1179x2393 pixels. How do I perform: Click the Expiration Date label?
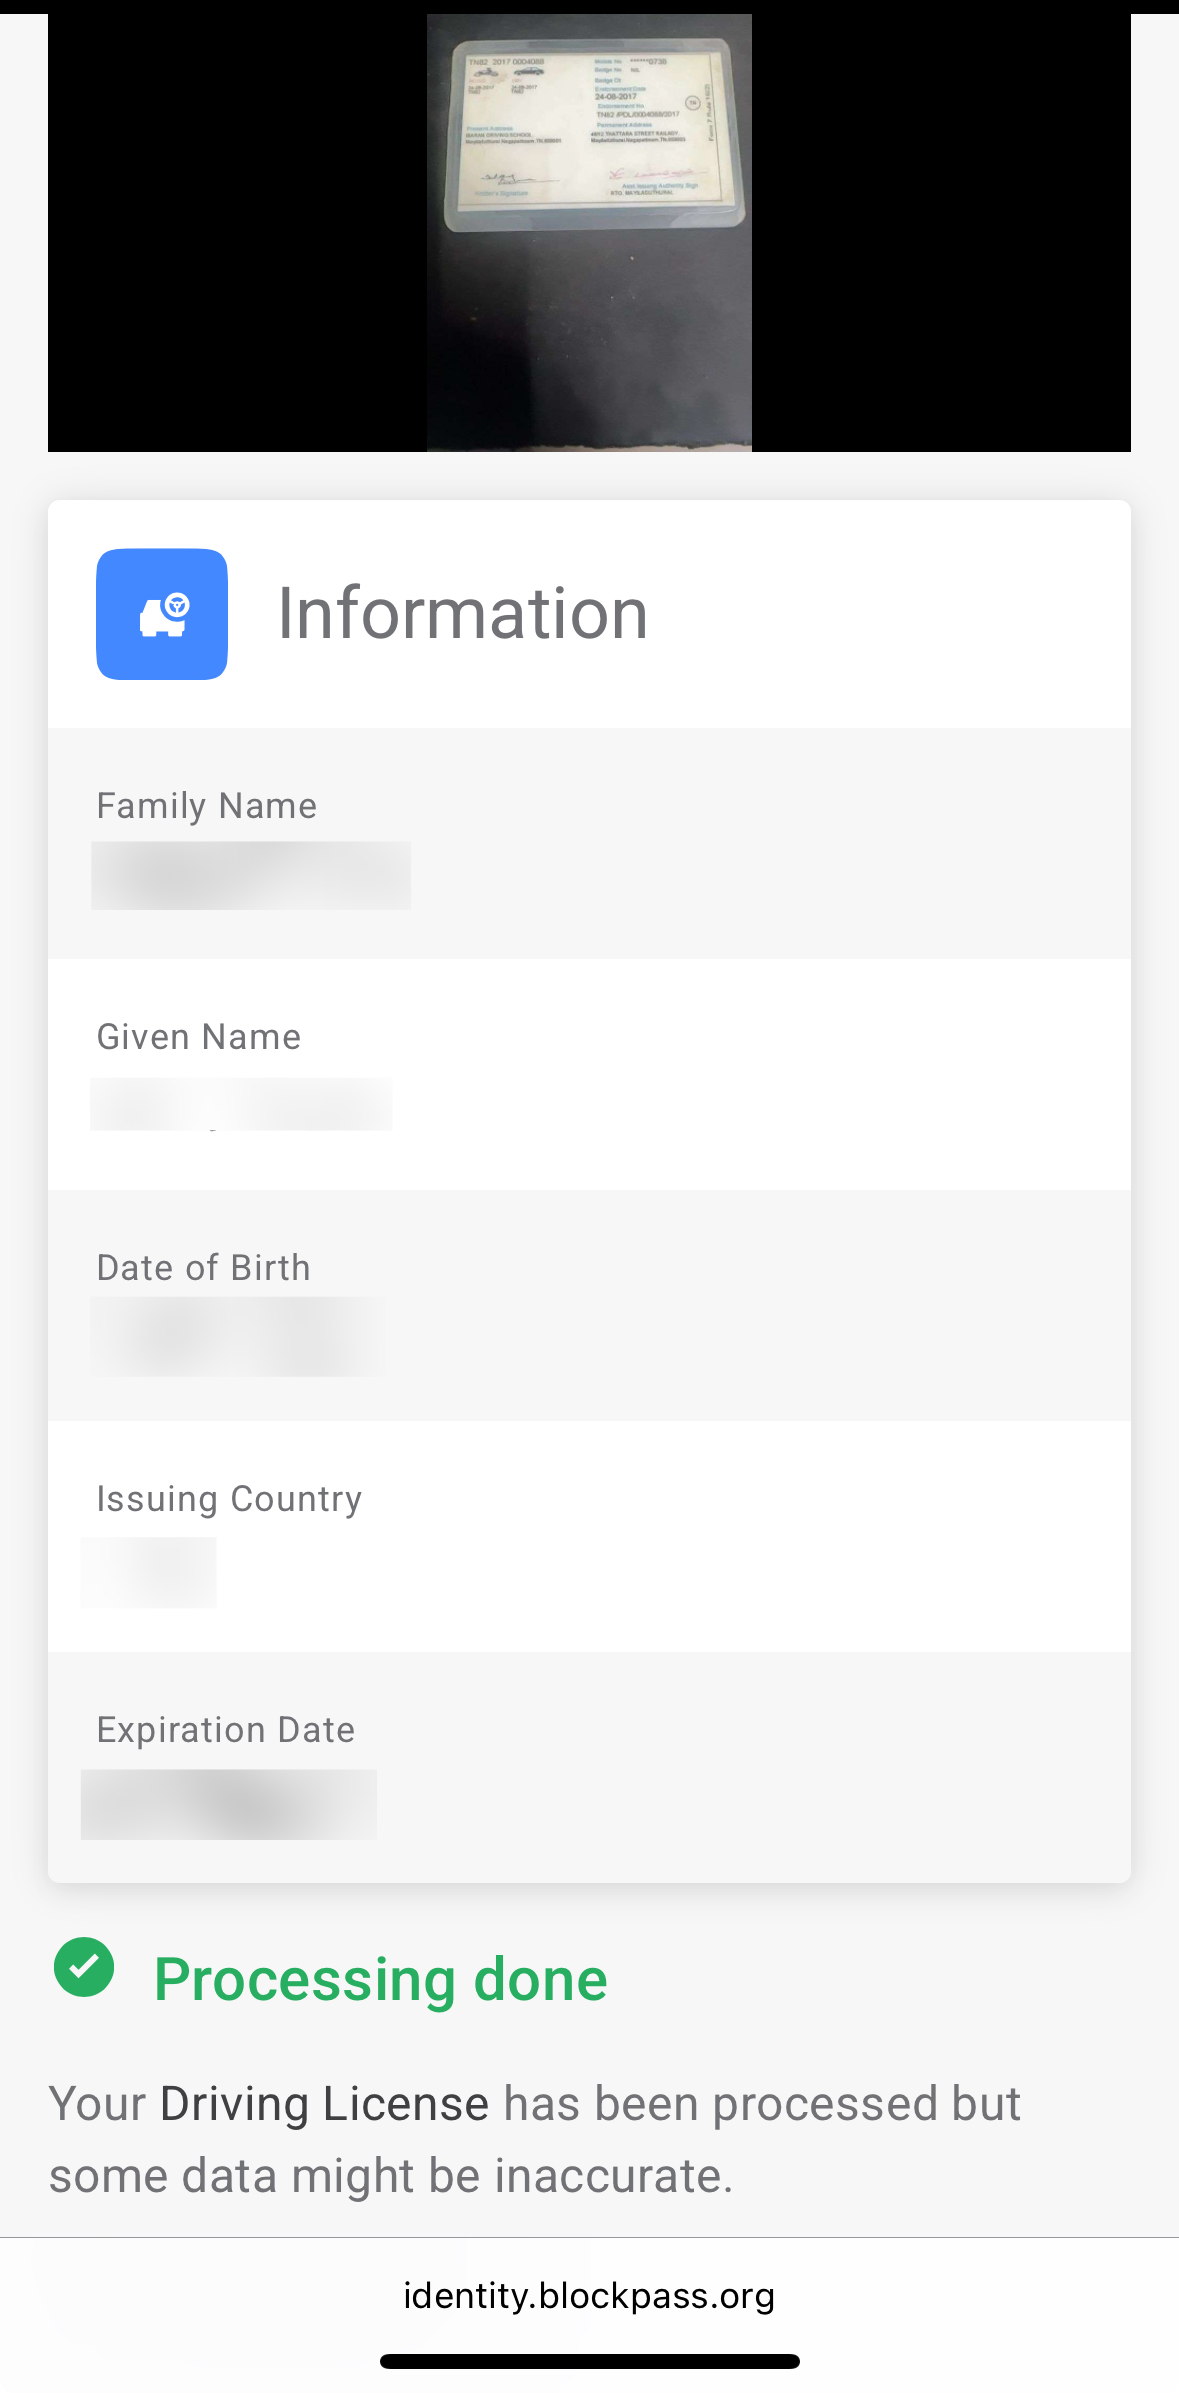[226, 1730]
